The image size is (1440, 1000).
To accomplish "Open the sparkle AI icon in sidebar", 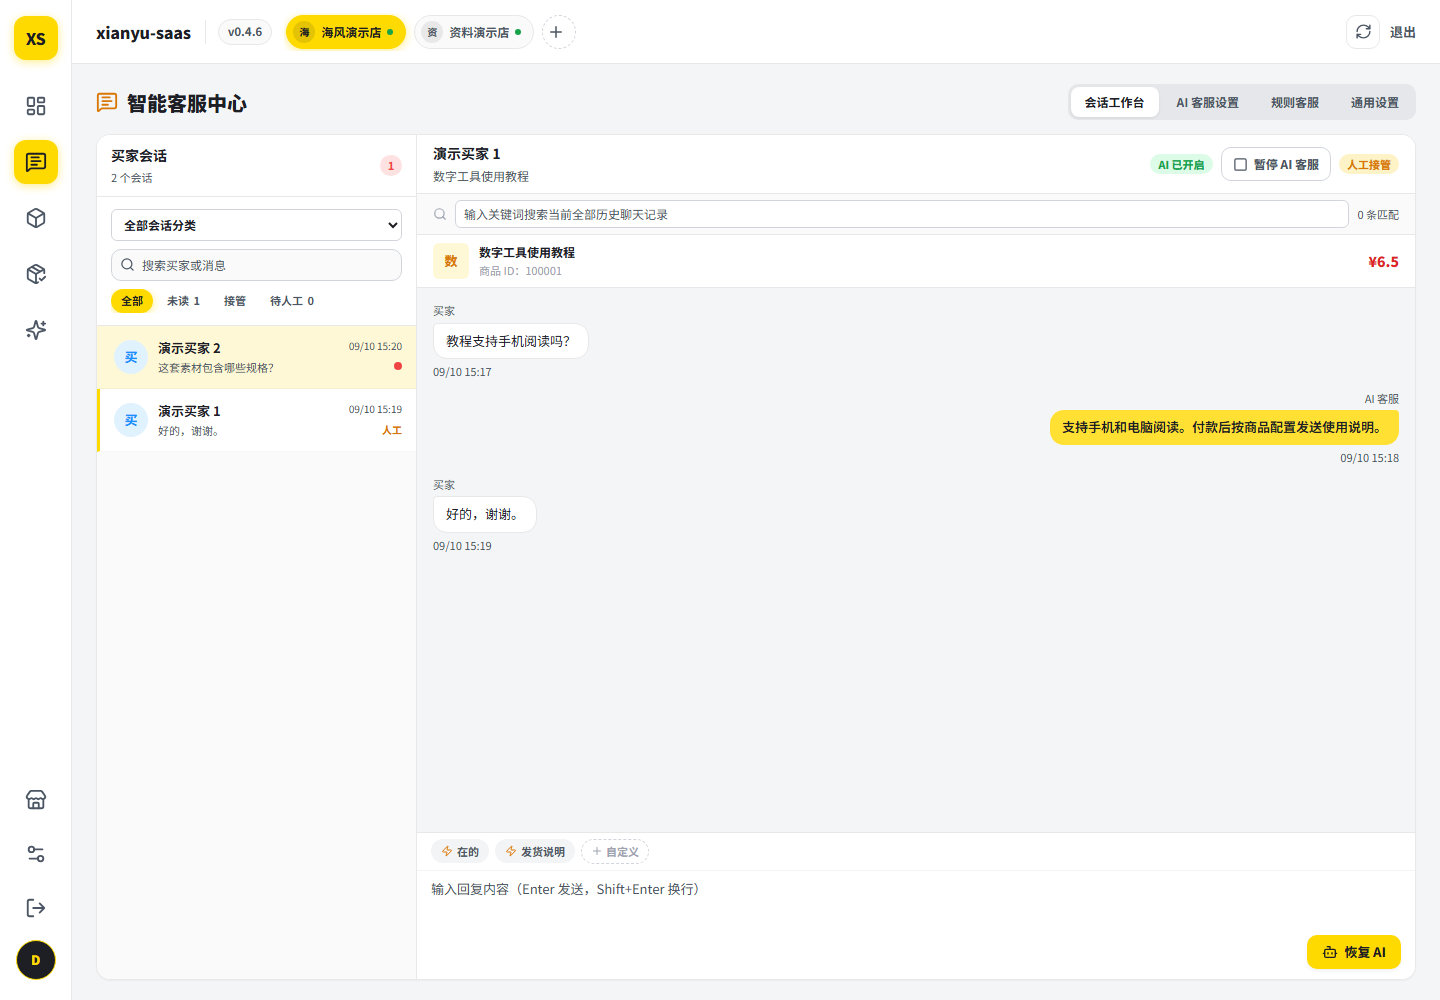I will [36, 330].
